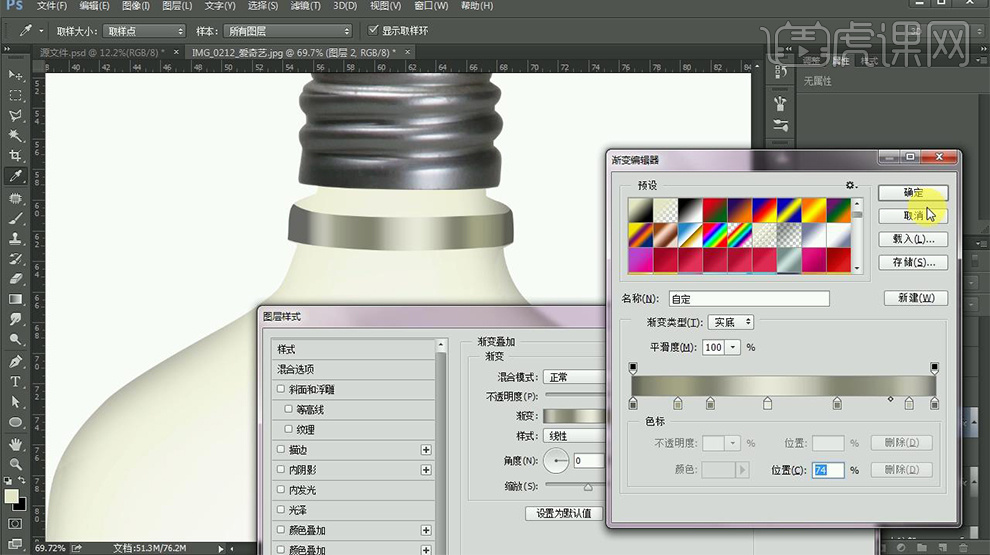Screen dimensions: 990x555
Task: Select the Type tool
Action: pyautogui.click(x=15, y=382)
